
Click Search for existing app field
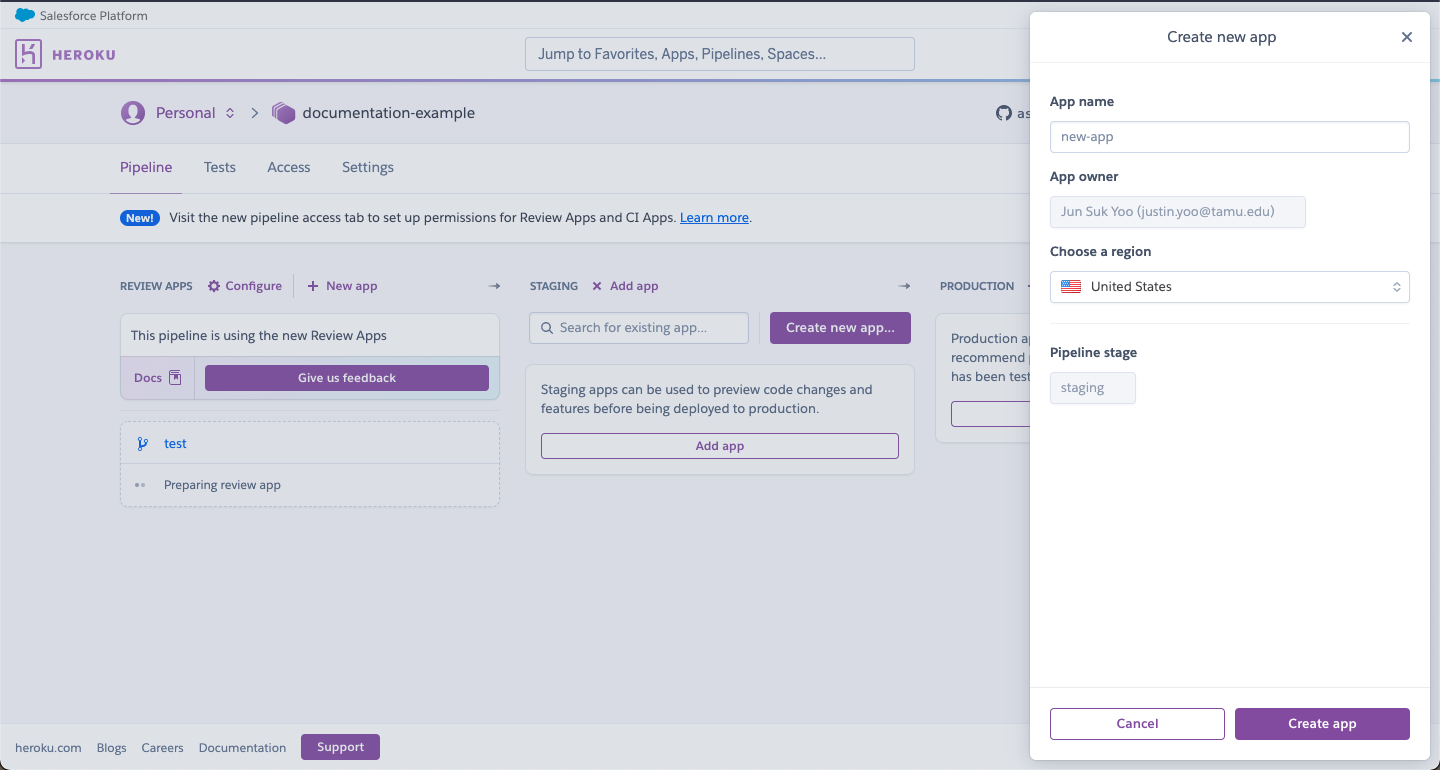click(639, 328)
